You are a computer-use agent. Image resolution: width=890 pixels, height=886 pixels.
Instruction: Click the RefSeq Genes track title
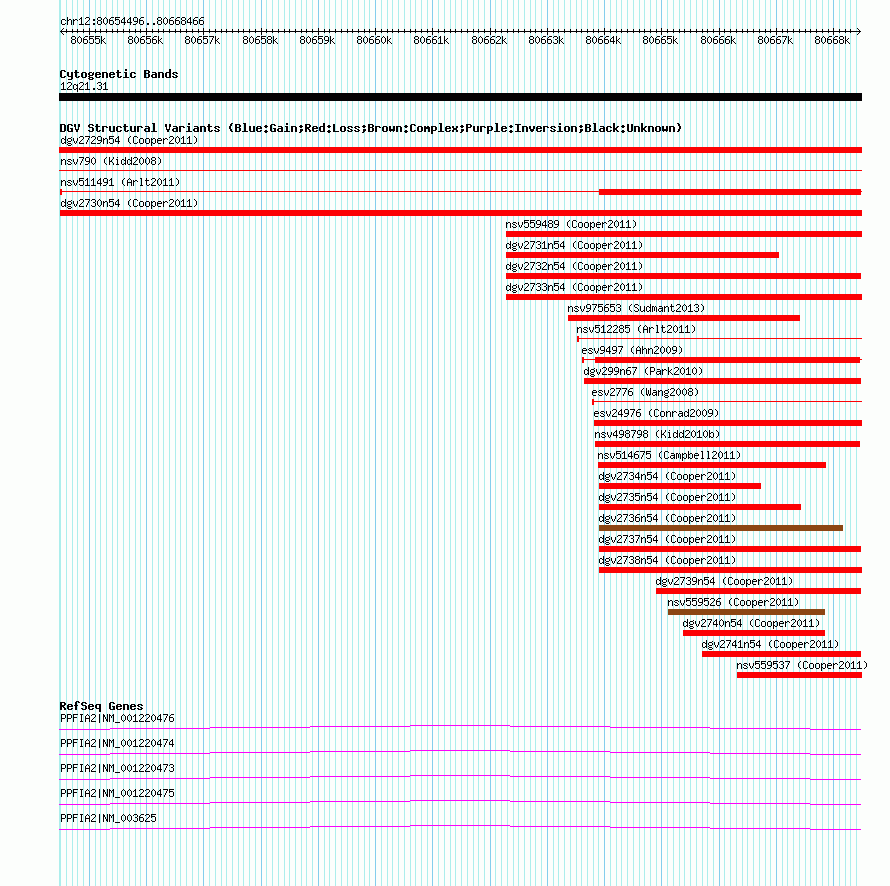coord(102,706)
